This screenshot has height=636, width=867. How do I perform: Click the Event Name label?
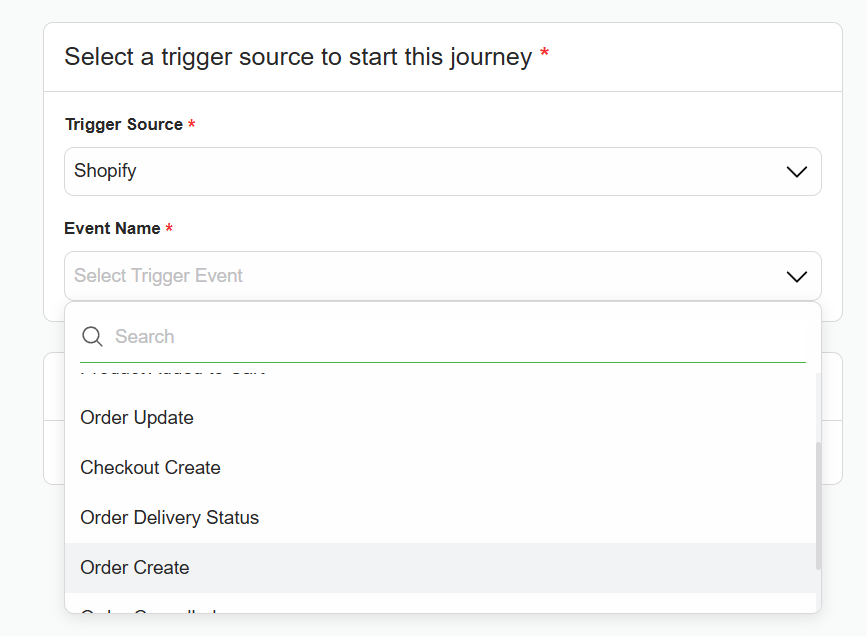point(112,229)
